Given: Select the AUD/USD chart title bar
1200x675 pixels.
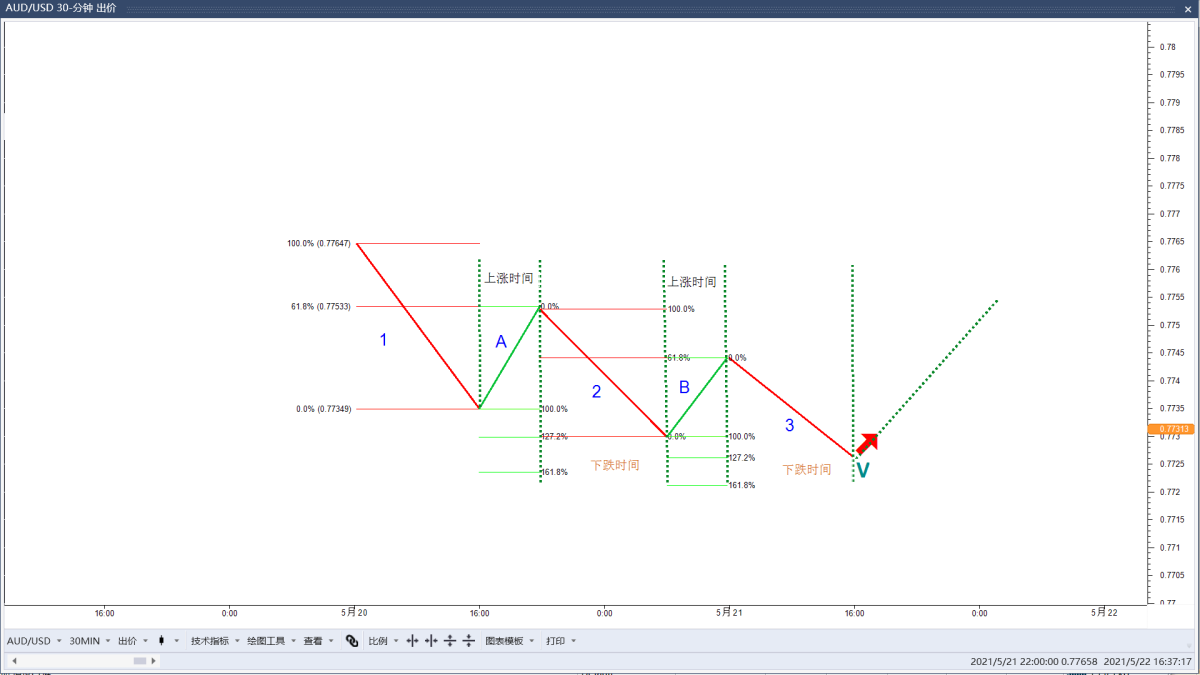Looking at the screenshot, I should pyautogui.click(x=60, y=7).
